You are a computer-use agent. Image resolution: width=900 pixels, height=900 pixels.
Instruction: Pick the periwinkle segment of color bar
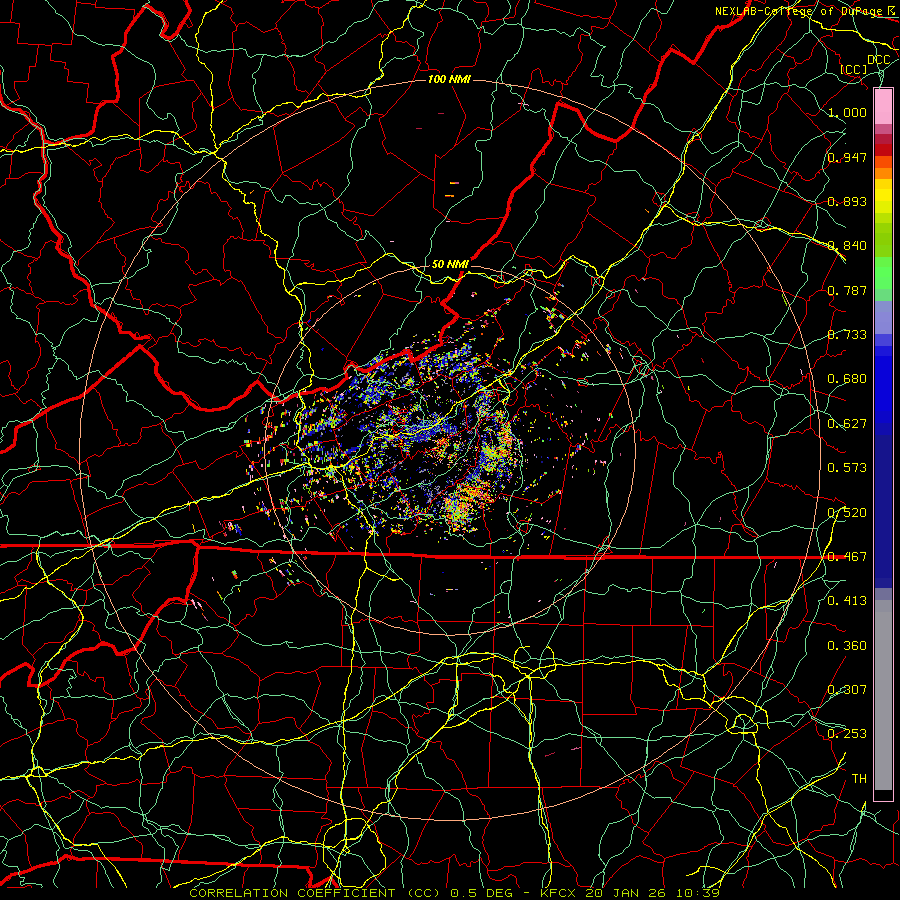pyautogui.click(x=883, y=318)
